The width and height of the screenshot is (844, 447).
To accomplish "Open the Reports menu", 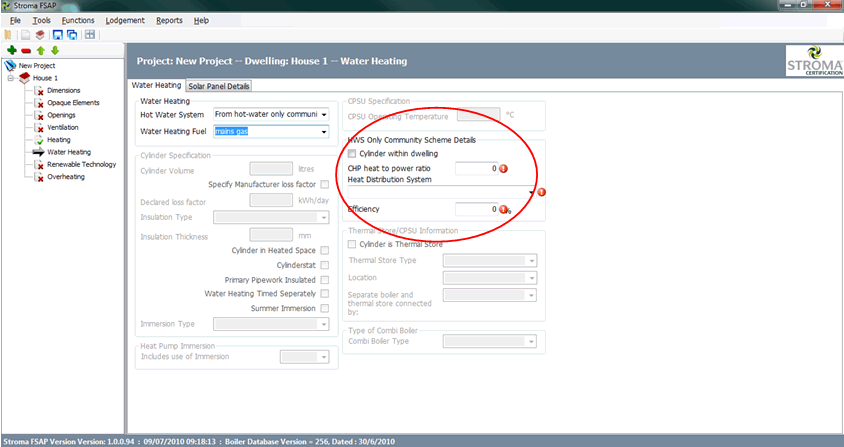I will pos(170,20).
